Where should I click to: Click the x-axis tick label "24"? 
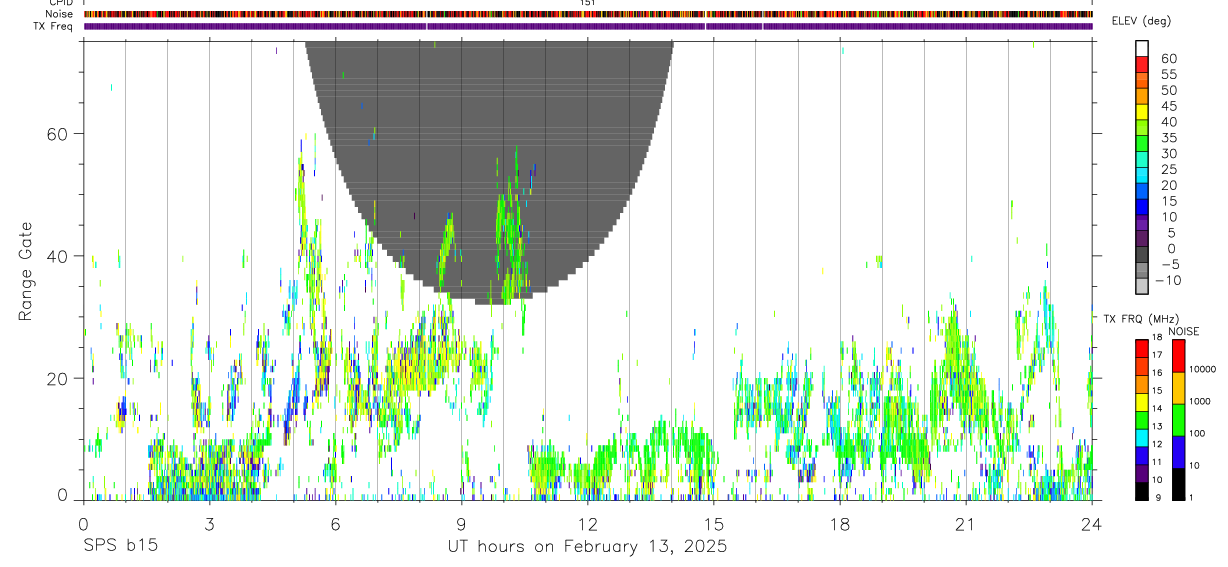[1092, 524]
